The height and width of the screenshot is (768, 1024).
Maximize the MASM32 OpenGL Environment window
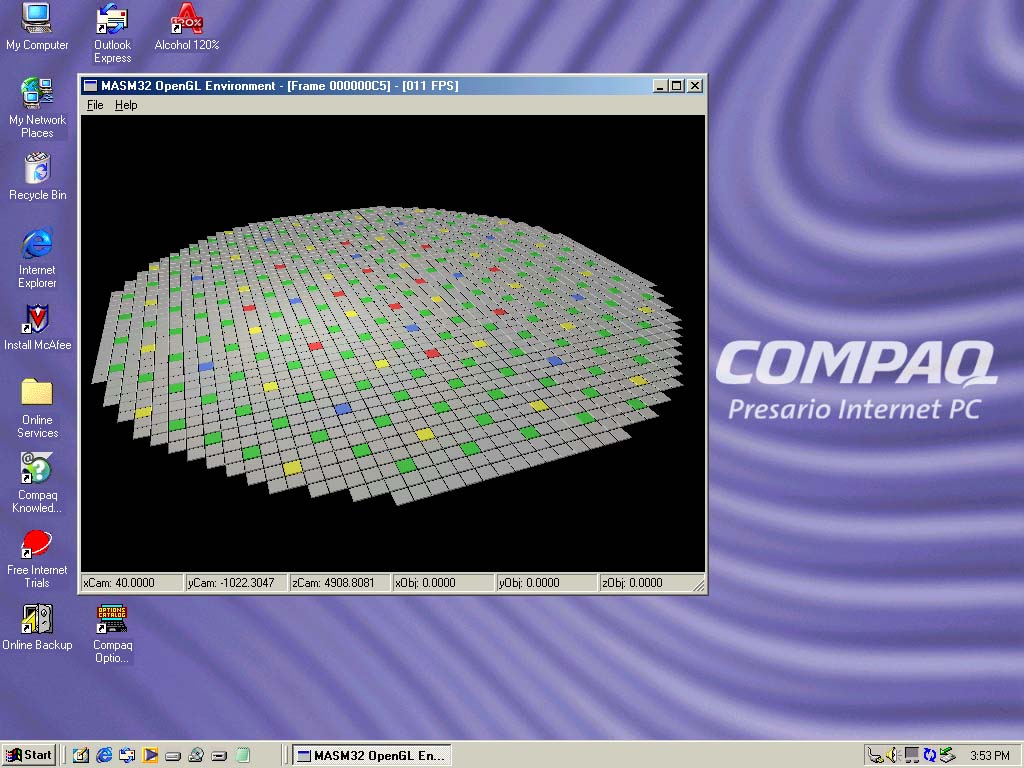(x=677, y=86)
